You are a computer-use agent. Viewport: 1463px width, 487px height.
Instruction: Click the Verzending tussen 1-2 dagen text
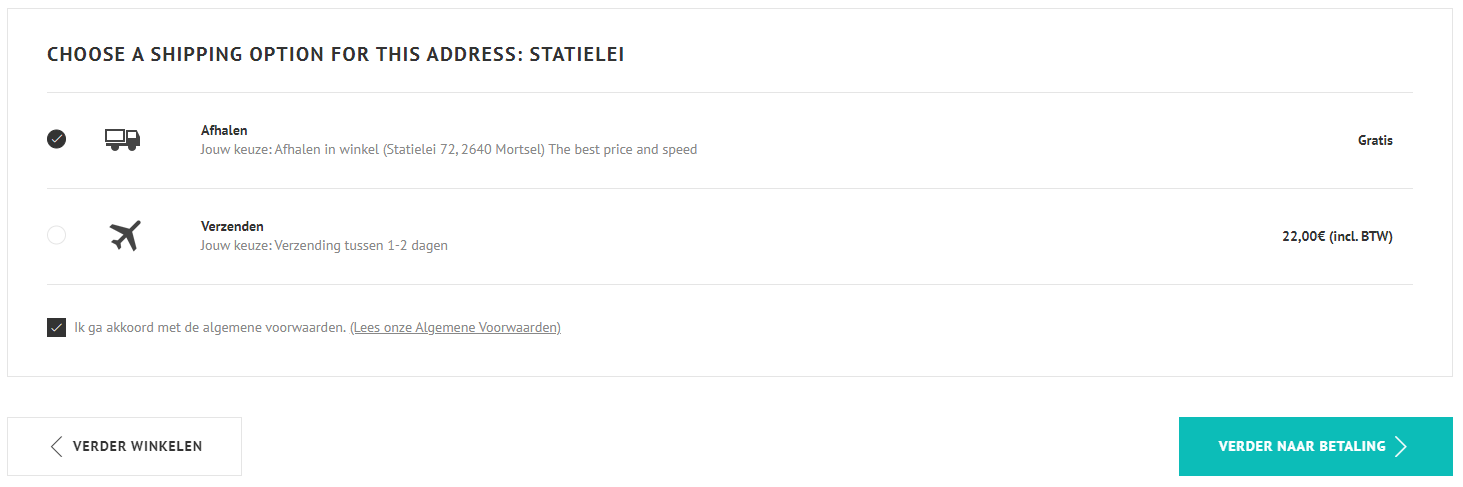click(359, 245)
